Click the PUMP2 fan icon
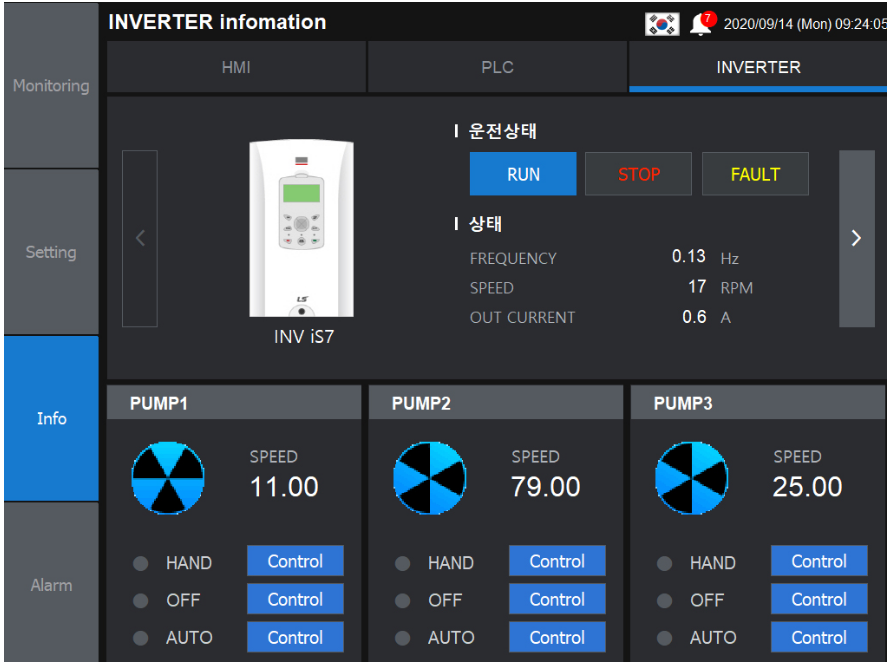Screen dimensions: 890x667 pyautogui.click(x=430, y=478)
